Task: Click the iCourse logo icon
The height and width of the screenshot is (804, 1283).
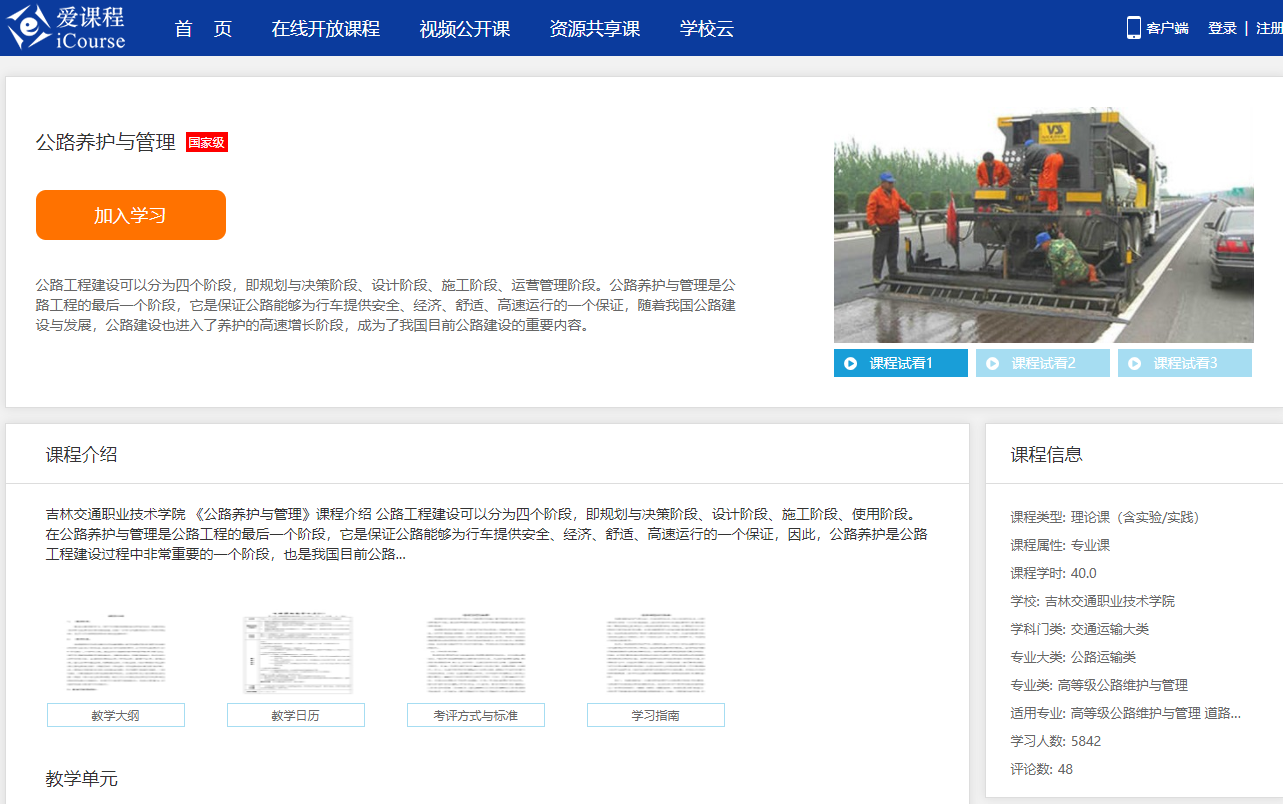Action: click(28, 27)
